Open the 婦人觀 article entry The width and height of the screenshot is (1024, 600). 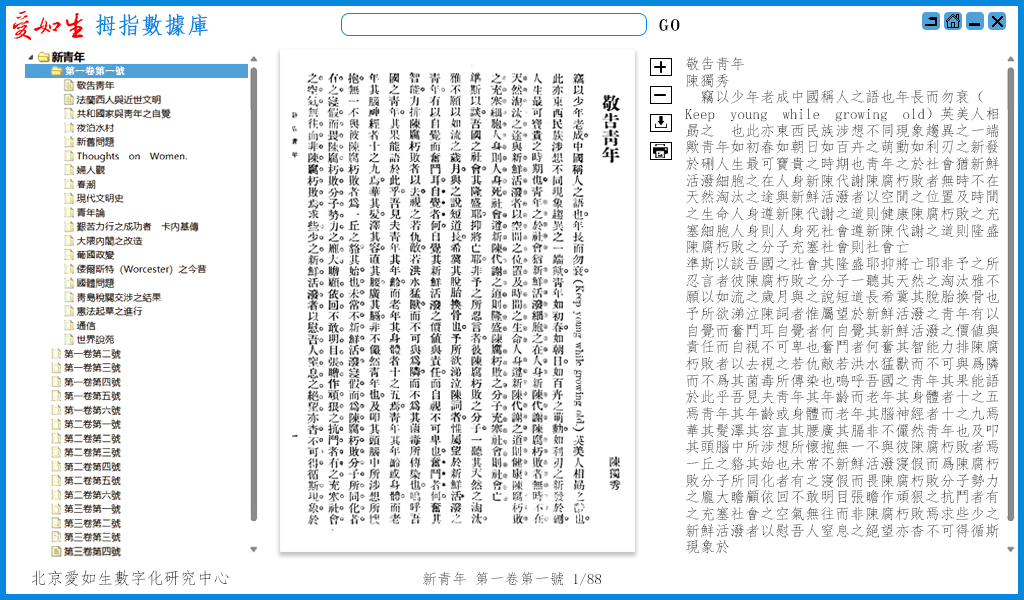click(x=91, y=169)
